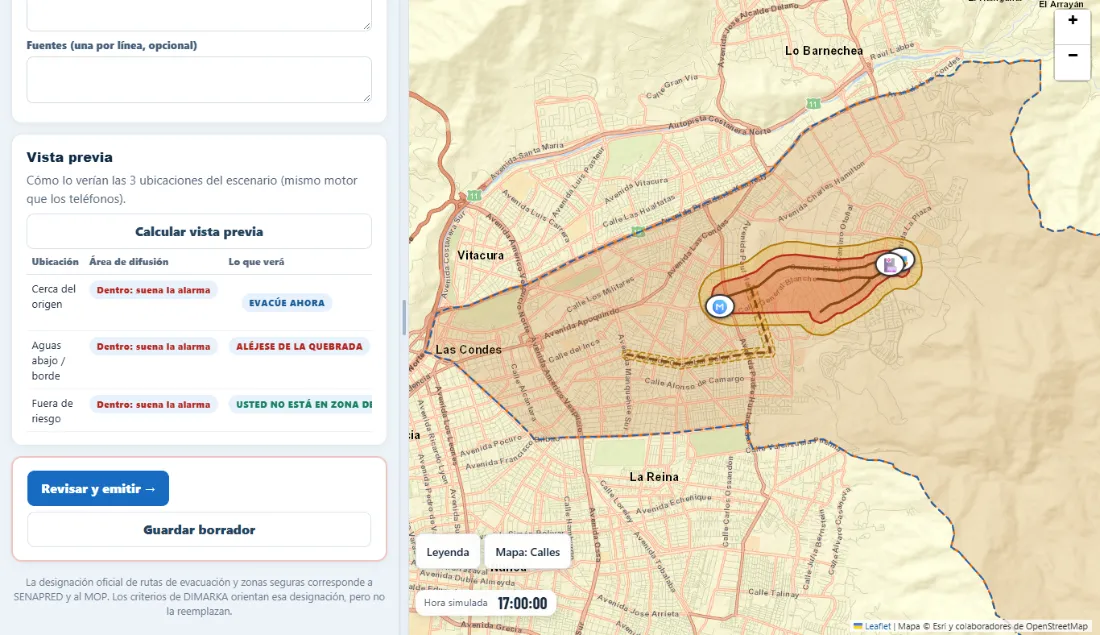Click the Fuentes (una por línea, opcional) label
This screenshot has height=635, width=1100.
(112, 46)
